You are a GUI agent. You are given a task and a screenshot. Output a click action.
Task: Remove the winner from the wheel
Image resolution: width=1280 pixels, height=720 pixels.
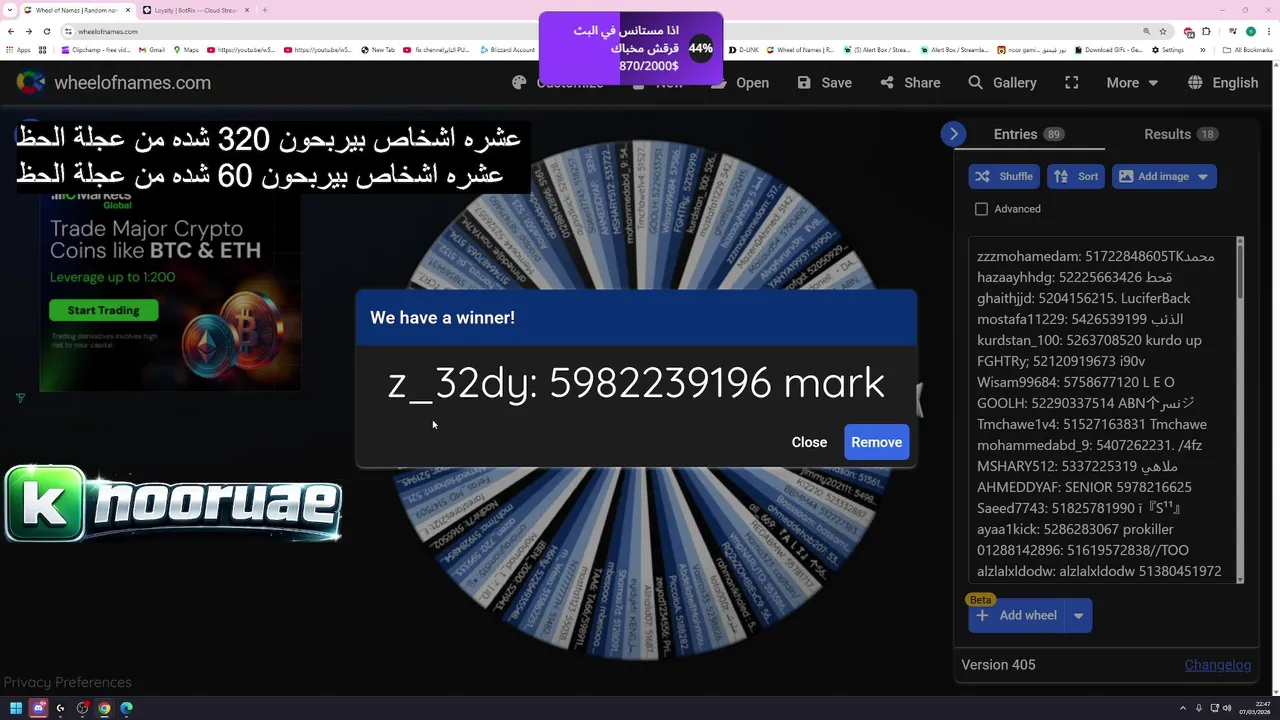pos(876,442)
